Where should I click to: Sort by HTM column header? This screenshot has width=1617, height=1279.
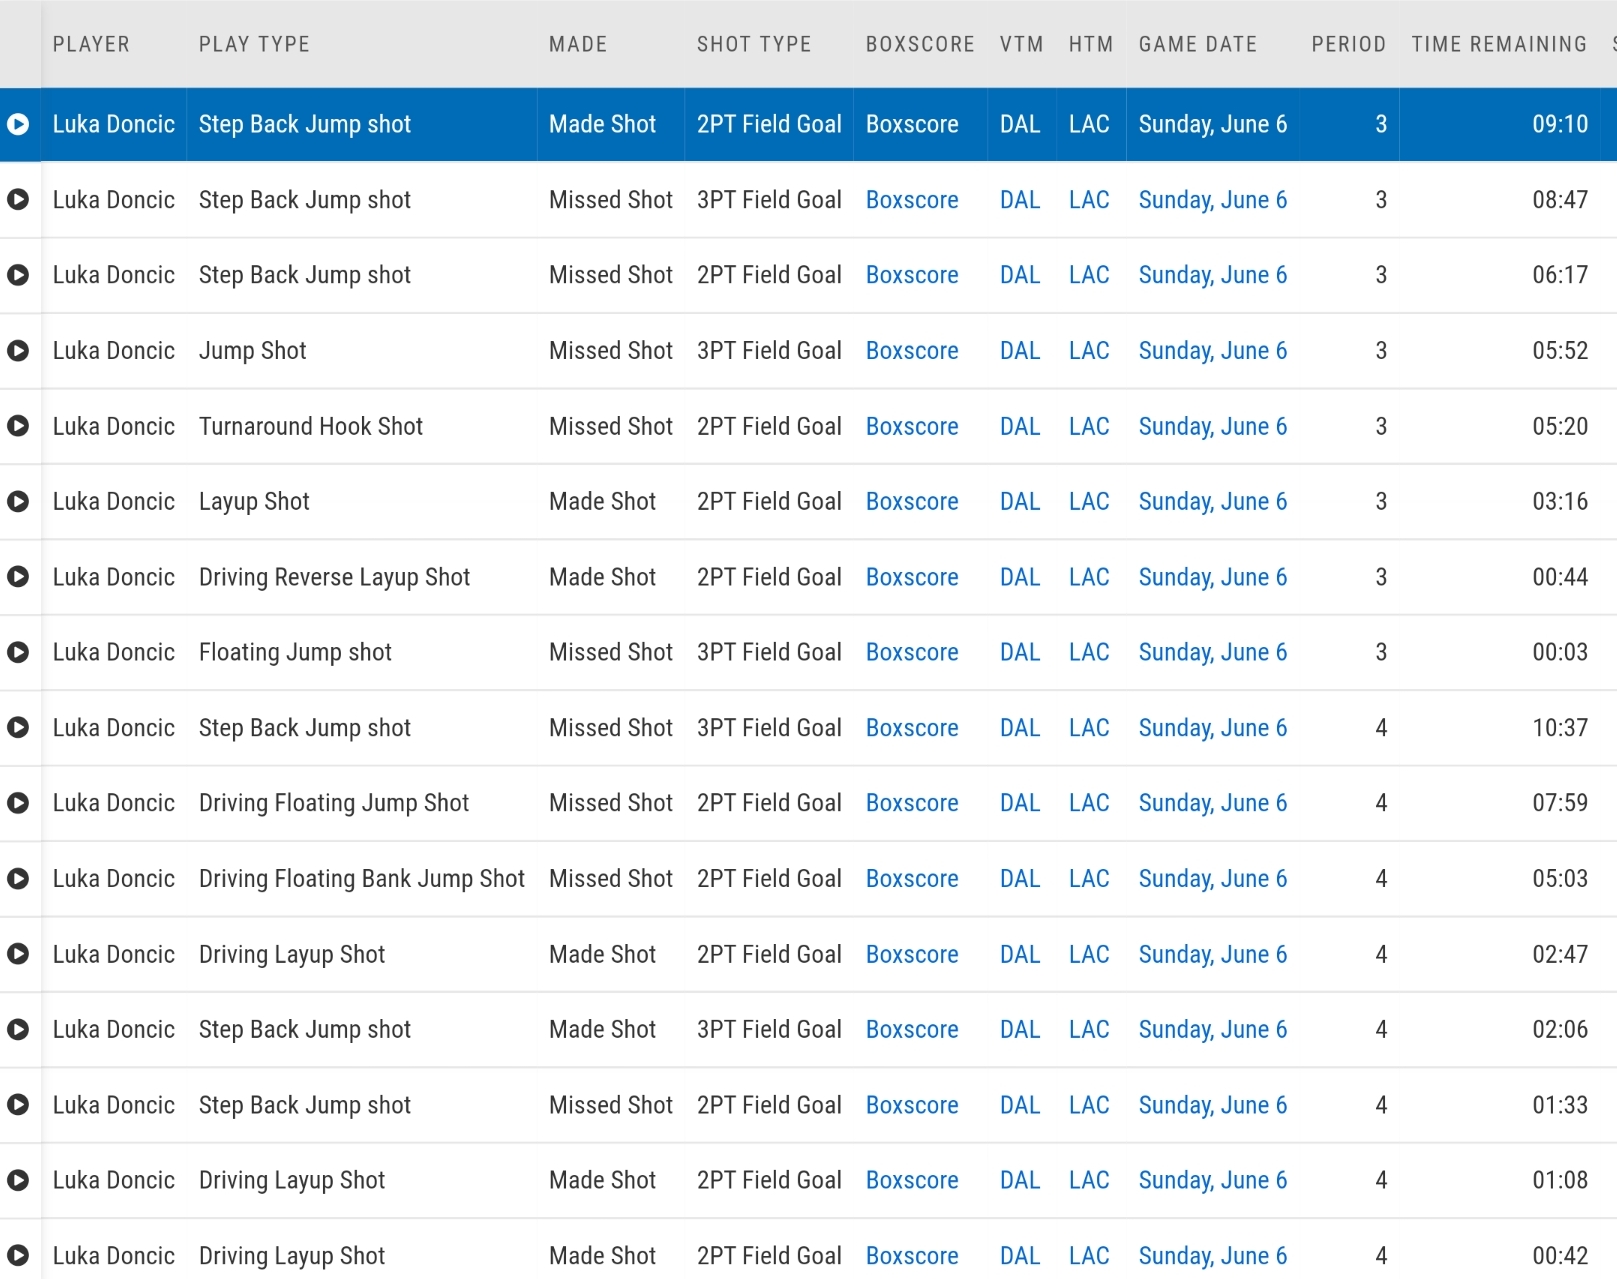pos(1091,44)
